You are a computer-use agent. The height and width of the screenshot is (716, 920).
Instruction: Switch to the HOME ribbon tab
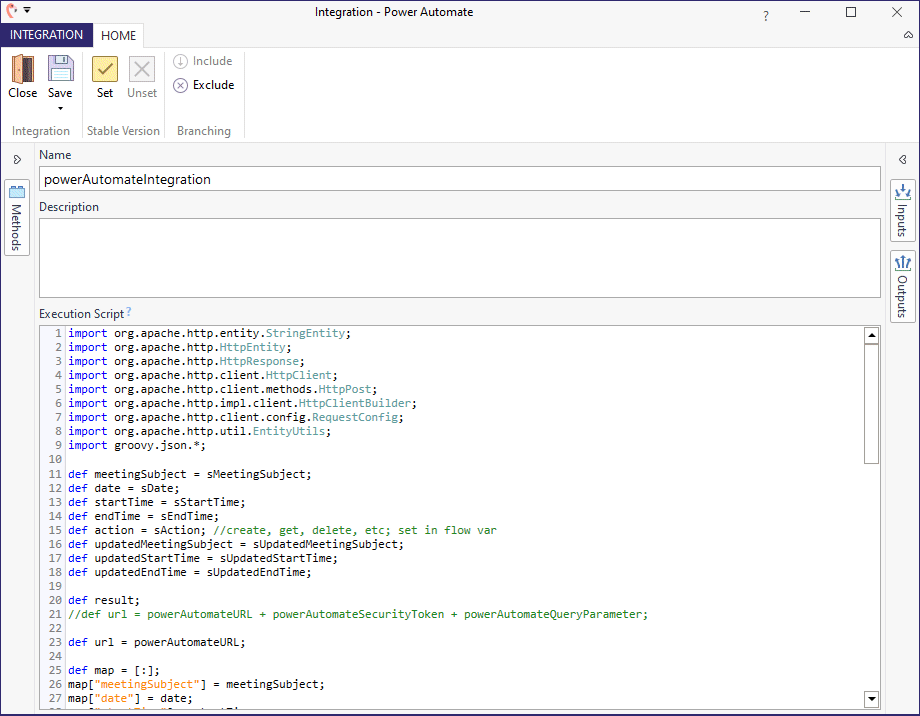click(x=119, y=36)
